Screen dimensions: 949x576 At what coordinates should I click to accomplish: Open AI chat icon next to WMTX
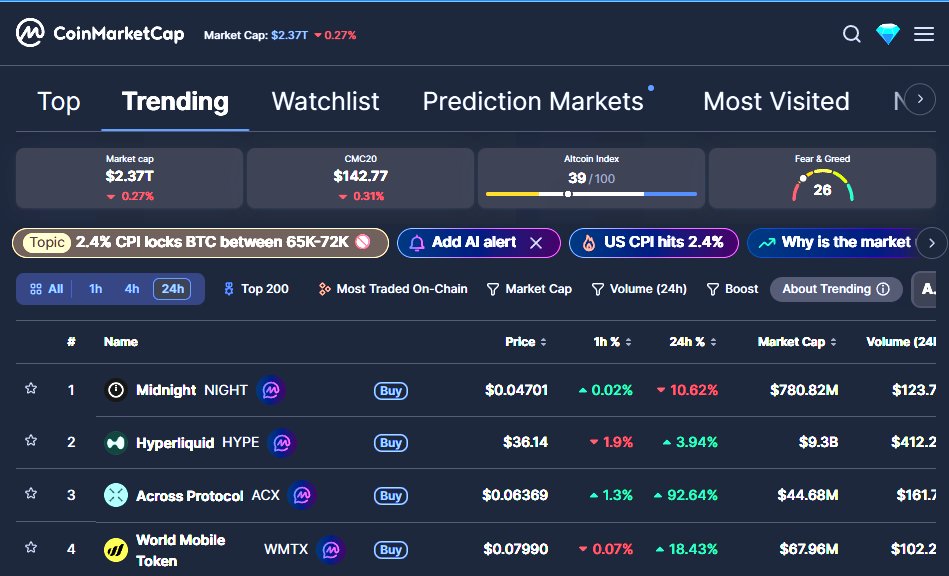click(x=330, y=549)
